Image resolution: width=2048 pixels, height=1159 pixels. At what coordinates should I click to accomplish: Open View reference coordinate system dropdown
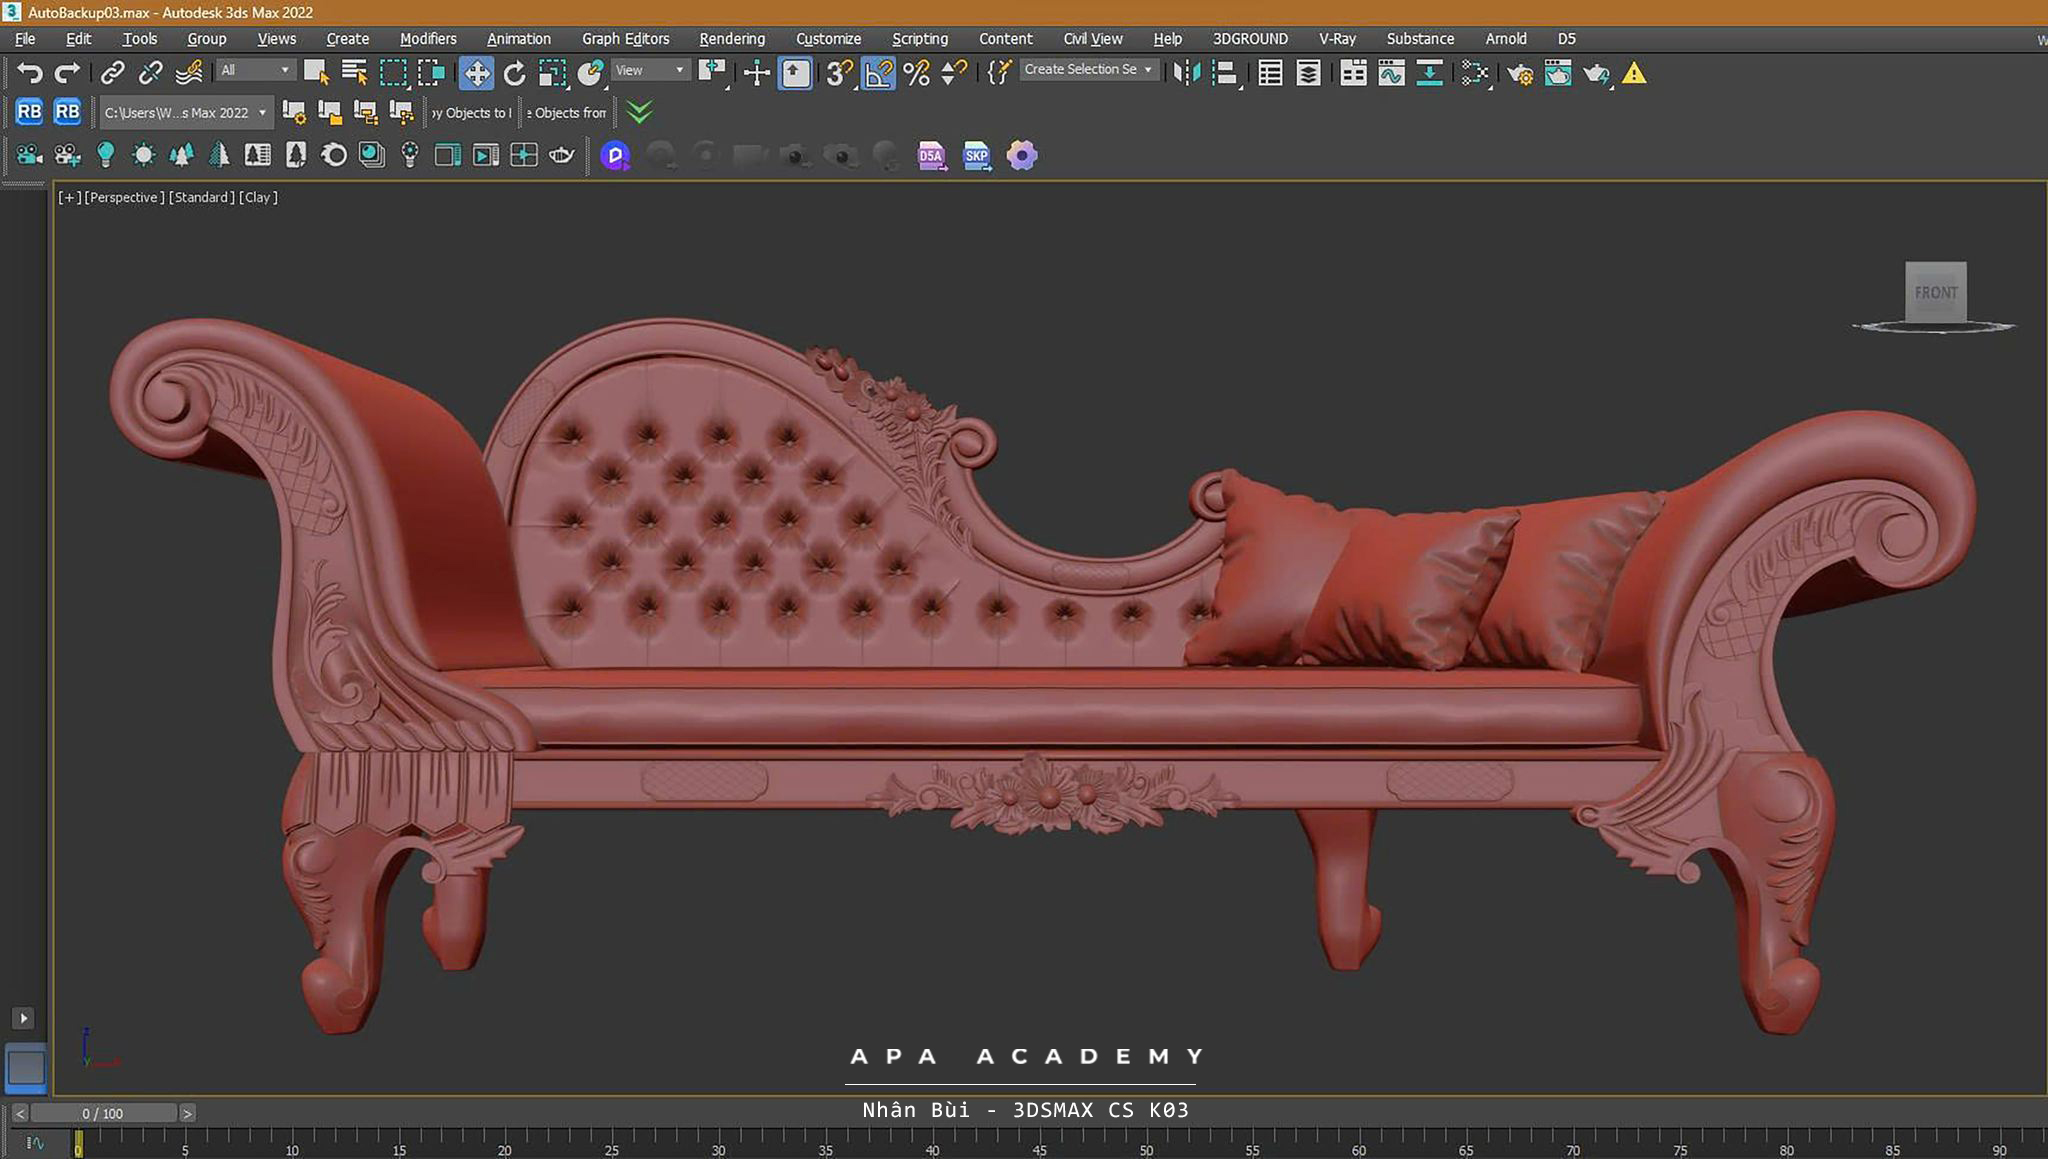pos(650,70)
